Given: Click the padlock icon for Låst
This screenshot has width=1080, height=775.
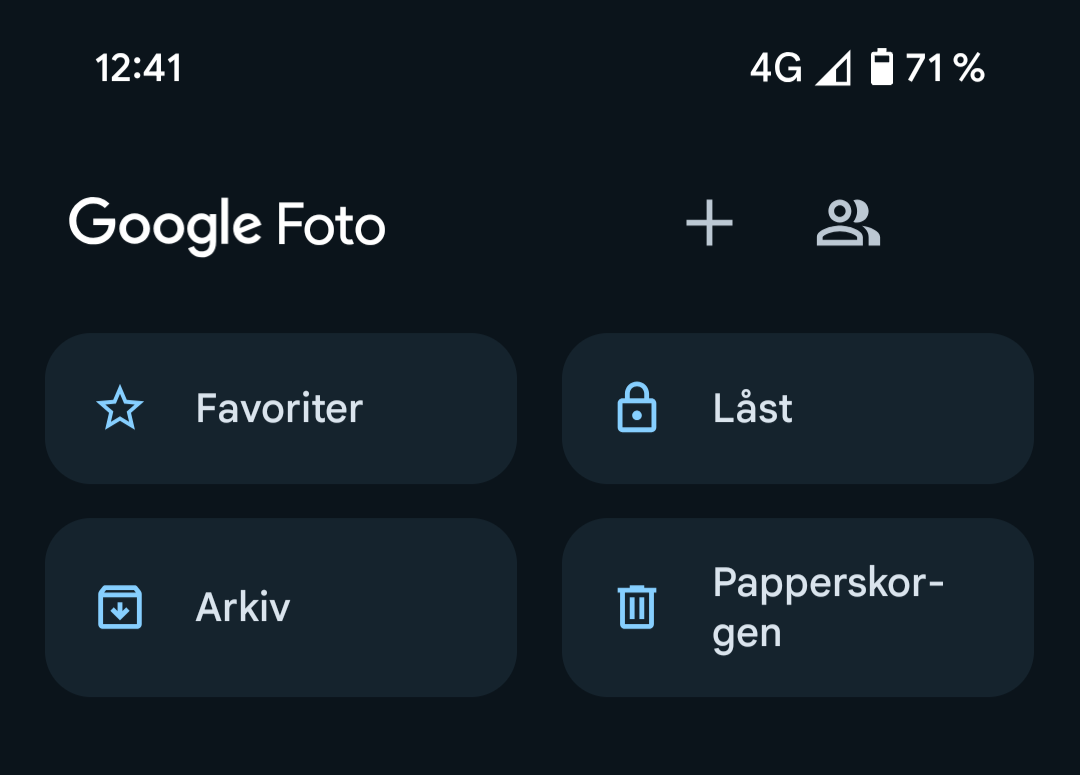Looking at the screenshot, I should (637, 407).
